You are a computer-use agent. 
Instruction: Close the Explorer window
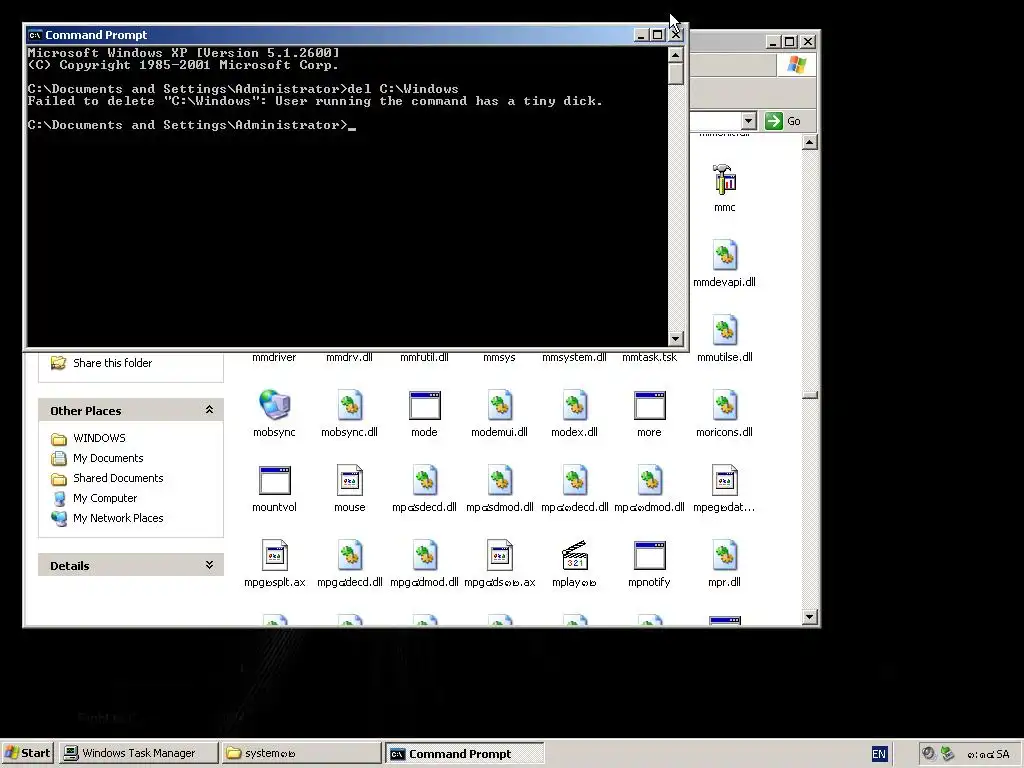click(808, 42)
